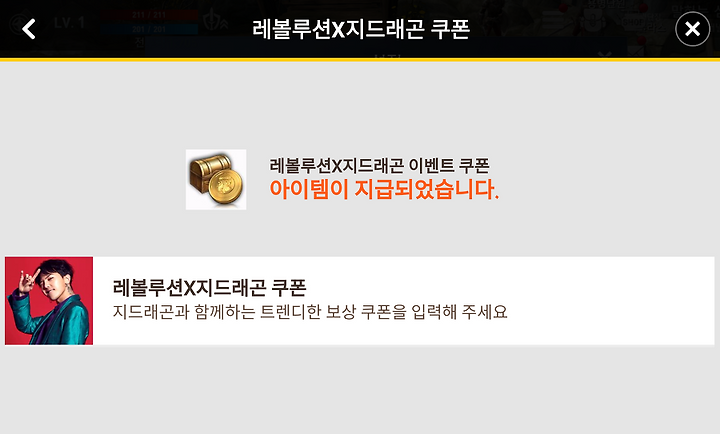
Task: Tap the empty gray area below the coupon row
Action: coord(360,389)
